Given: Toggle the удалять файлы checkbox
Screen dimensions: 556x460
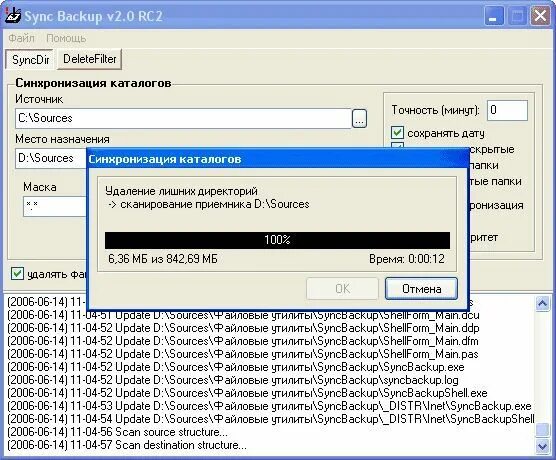Looking at the screenshot, I should (x=17, y=274).
